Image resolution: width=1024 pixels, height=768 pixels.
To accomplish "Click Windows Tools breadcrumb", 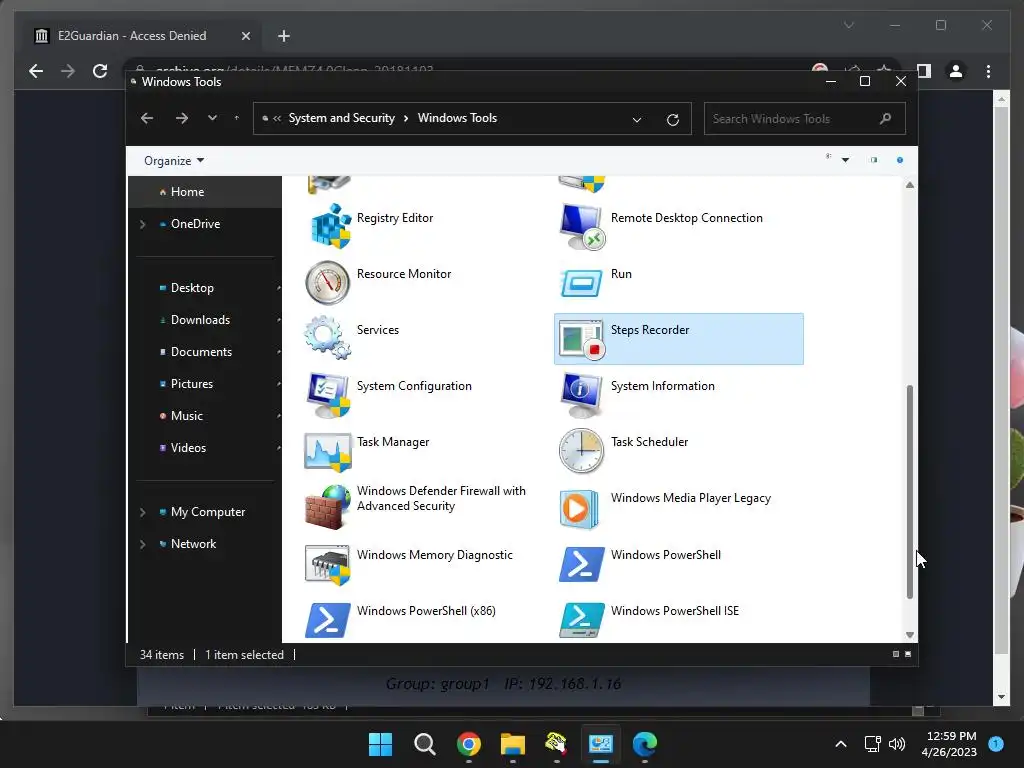I will pyautogui.click(x=457, y=118).
